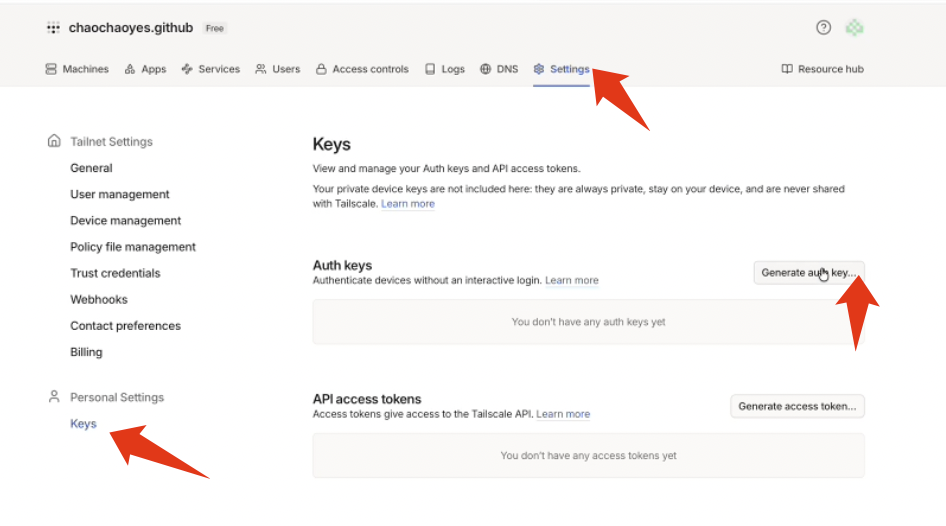
Task: Switch to the Apps tab
Action: pos(145,69)
